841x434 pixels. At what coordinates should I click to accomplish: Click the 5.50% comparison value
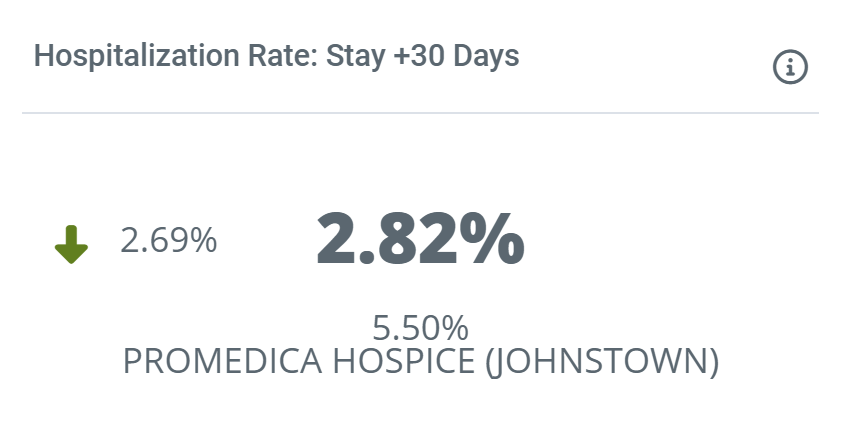coord(420,327)
